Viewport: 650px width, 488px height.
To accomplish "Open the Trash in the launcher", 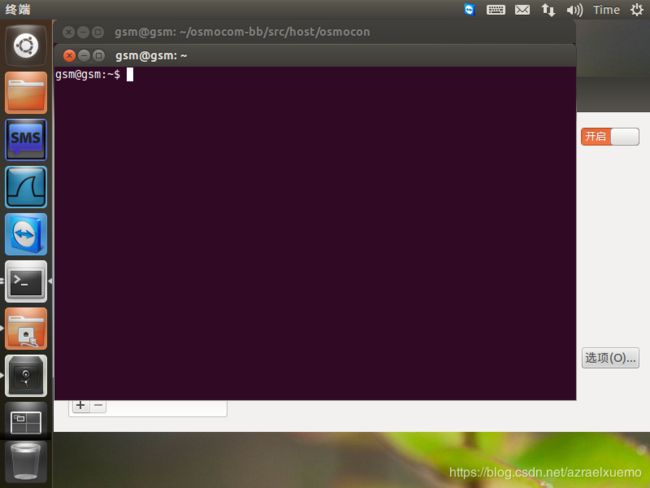I will click(26, 461).
